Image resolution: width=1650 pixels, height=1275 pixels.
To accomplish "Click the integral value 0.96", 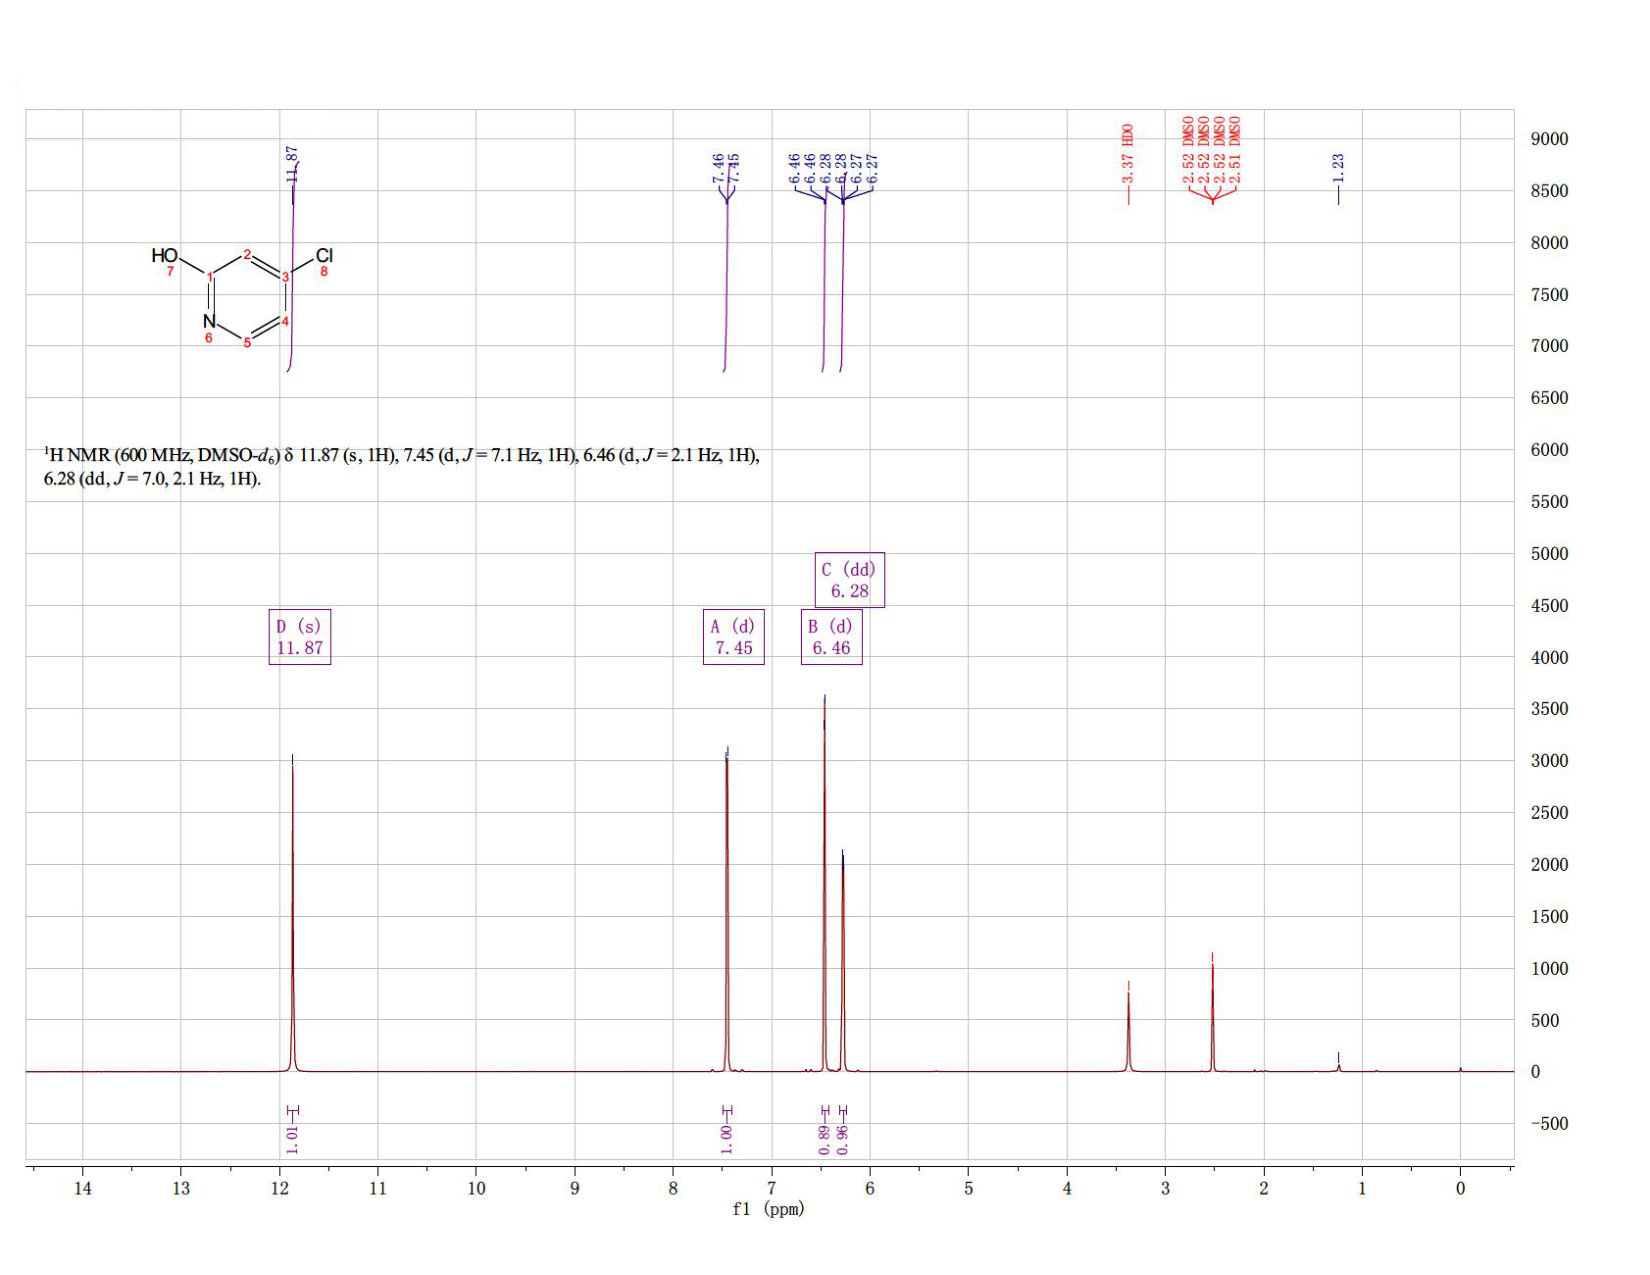I will pyautogui.click(x=842, y=1139).
